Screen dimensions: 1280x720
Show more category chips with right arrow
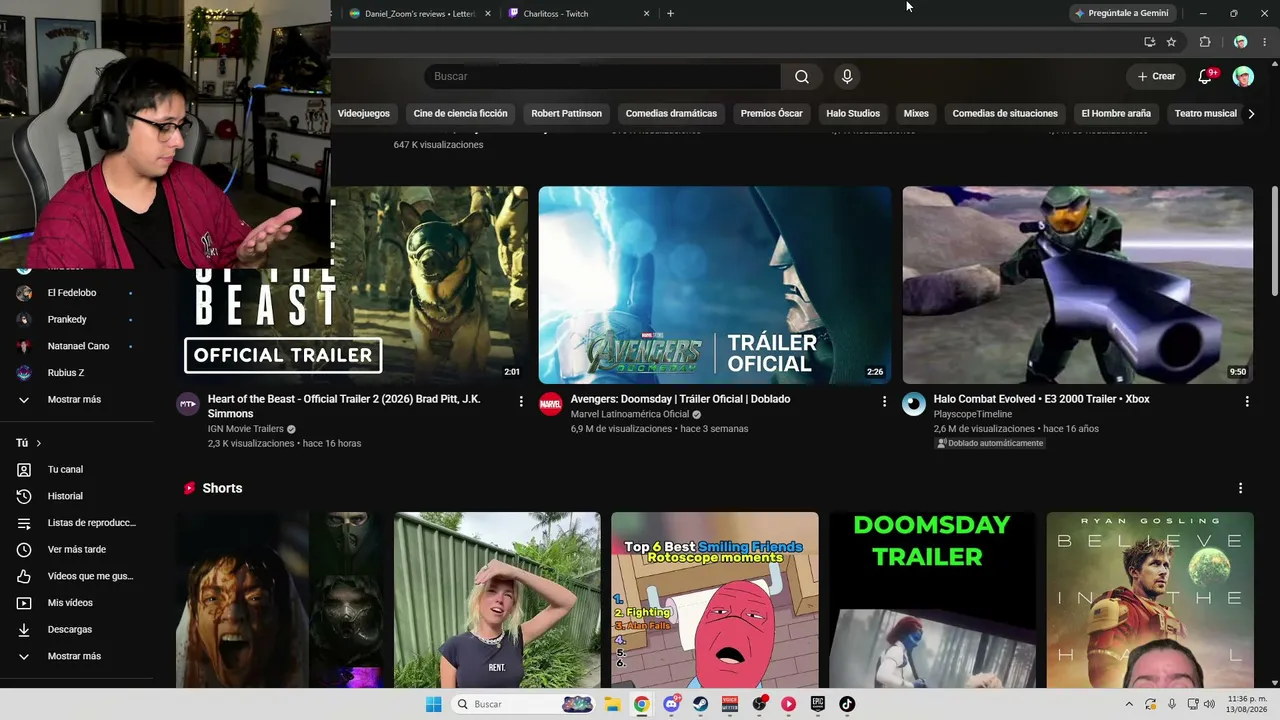(x=1251, y=114)
